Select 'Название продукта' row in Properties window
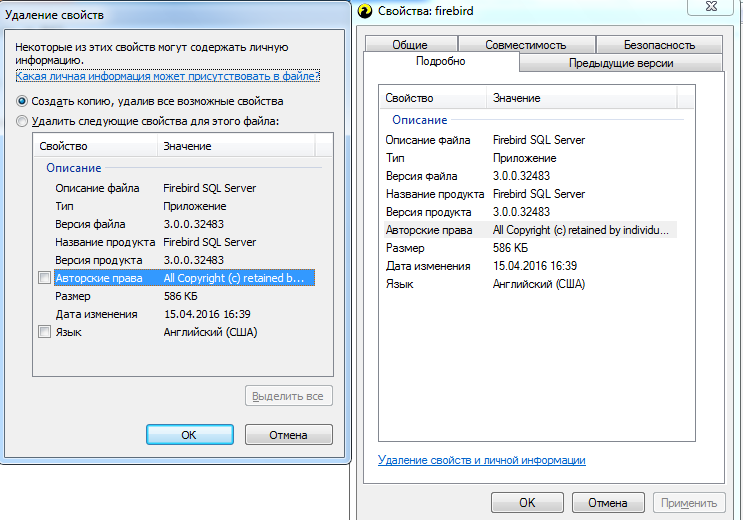Image resolution: width=743 pixels, height=520 pixels. click(530, 194)
